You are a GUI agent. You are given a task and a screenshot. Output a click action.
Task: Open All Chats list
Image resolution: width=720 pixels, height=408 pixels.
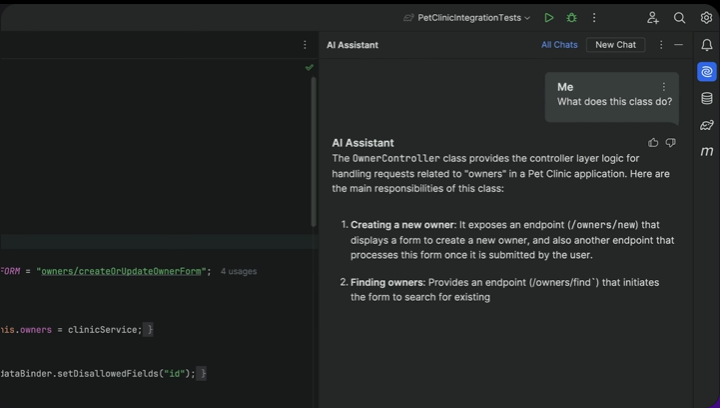tap(559, 45)
